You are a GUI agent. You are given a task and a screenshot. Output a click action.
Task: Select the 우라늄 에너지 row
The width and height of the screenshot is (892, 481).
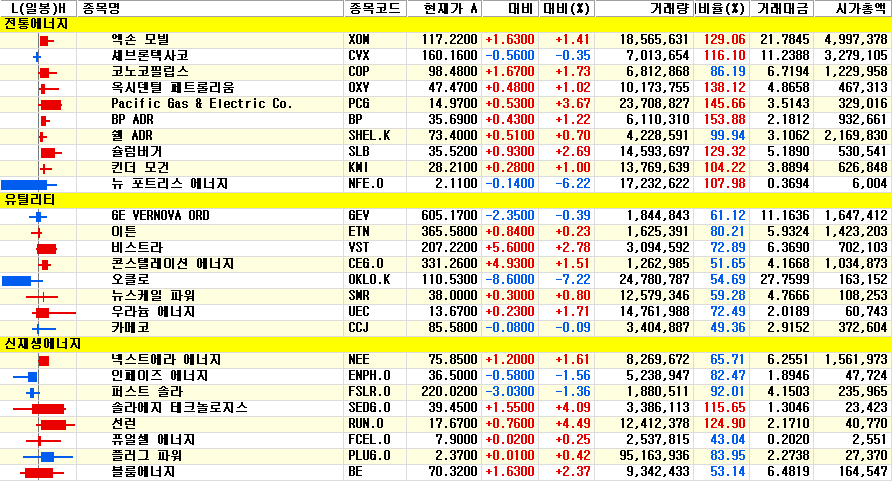click(x=159, y=312)
